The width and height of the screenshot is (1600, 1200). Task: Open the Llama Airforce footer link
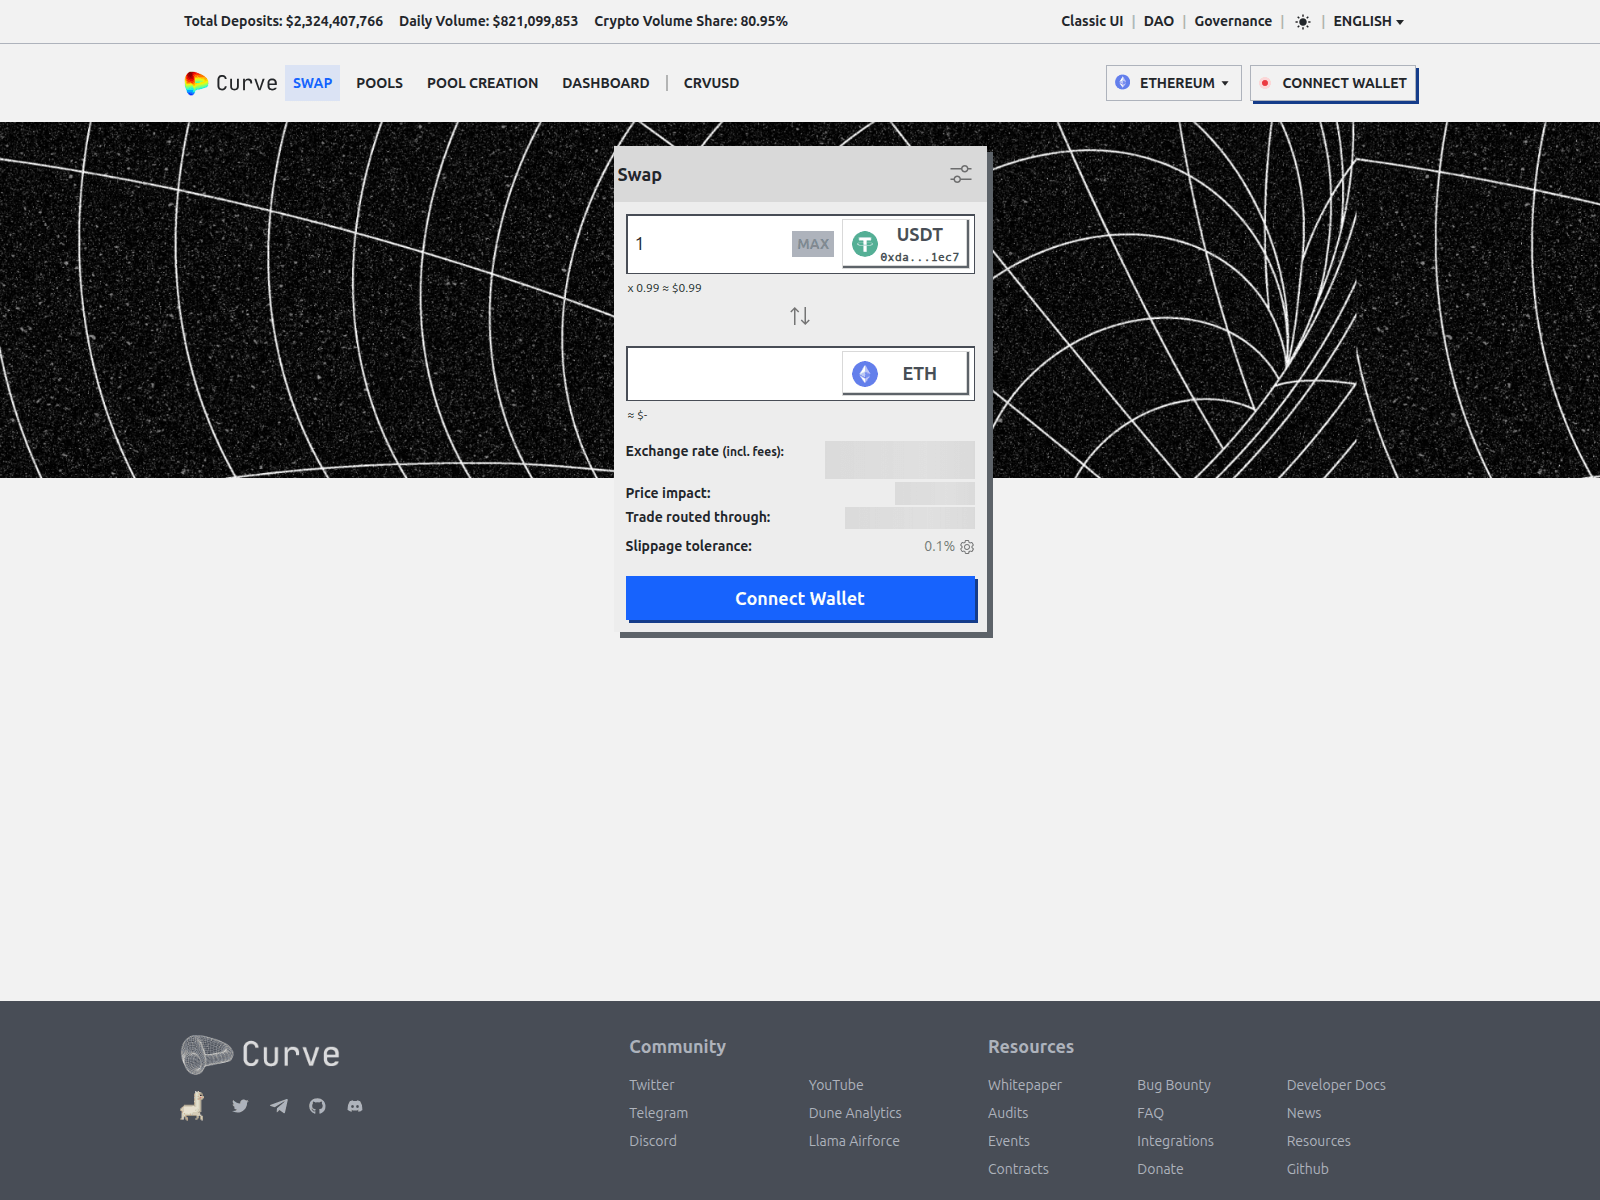coord(853,1140)
